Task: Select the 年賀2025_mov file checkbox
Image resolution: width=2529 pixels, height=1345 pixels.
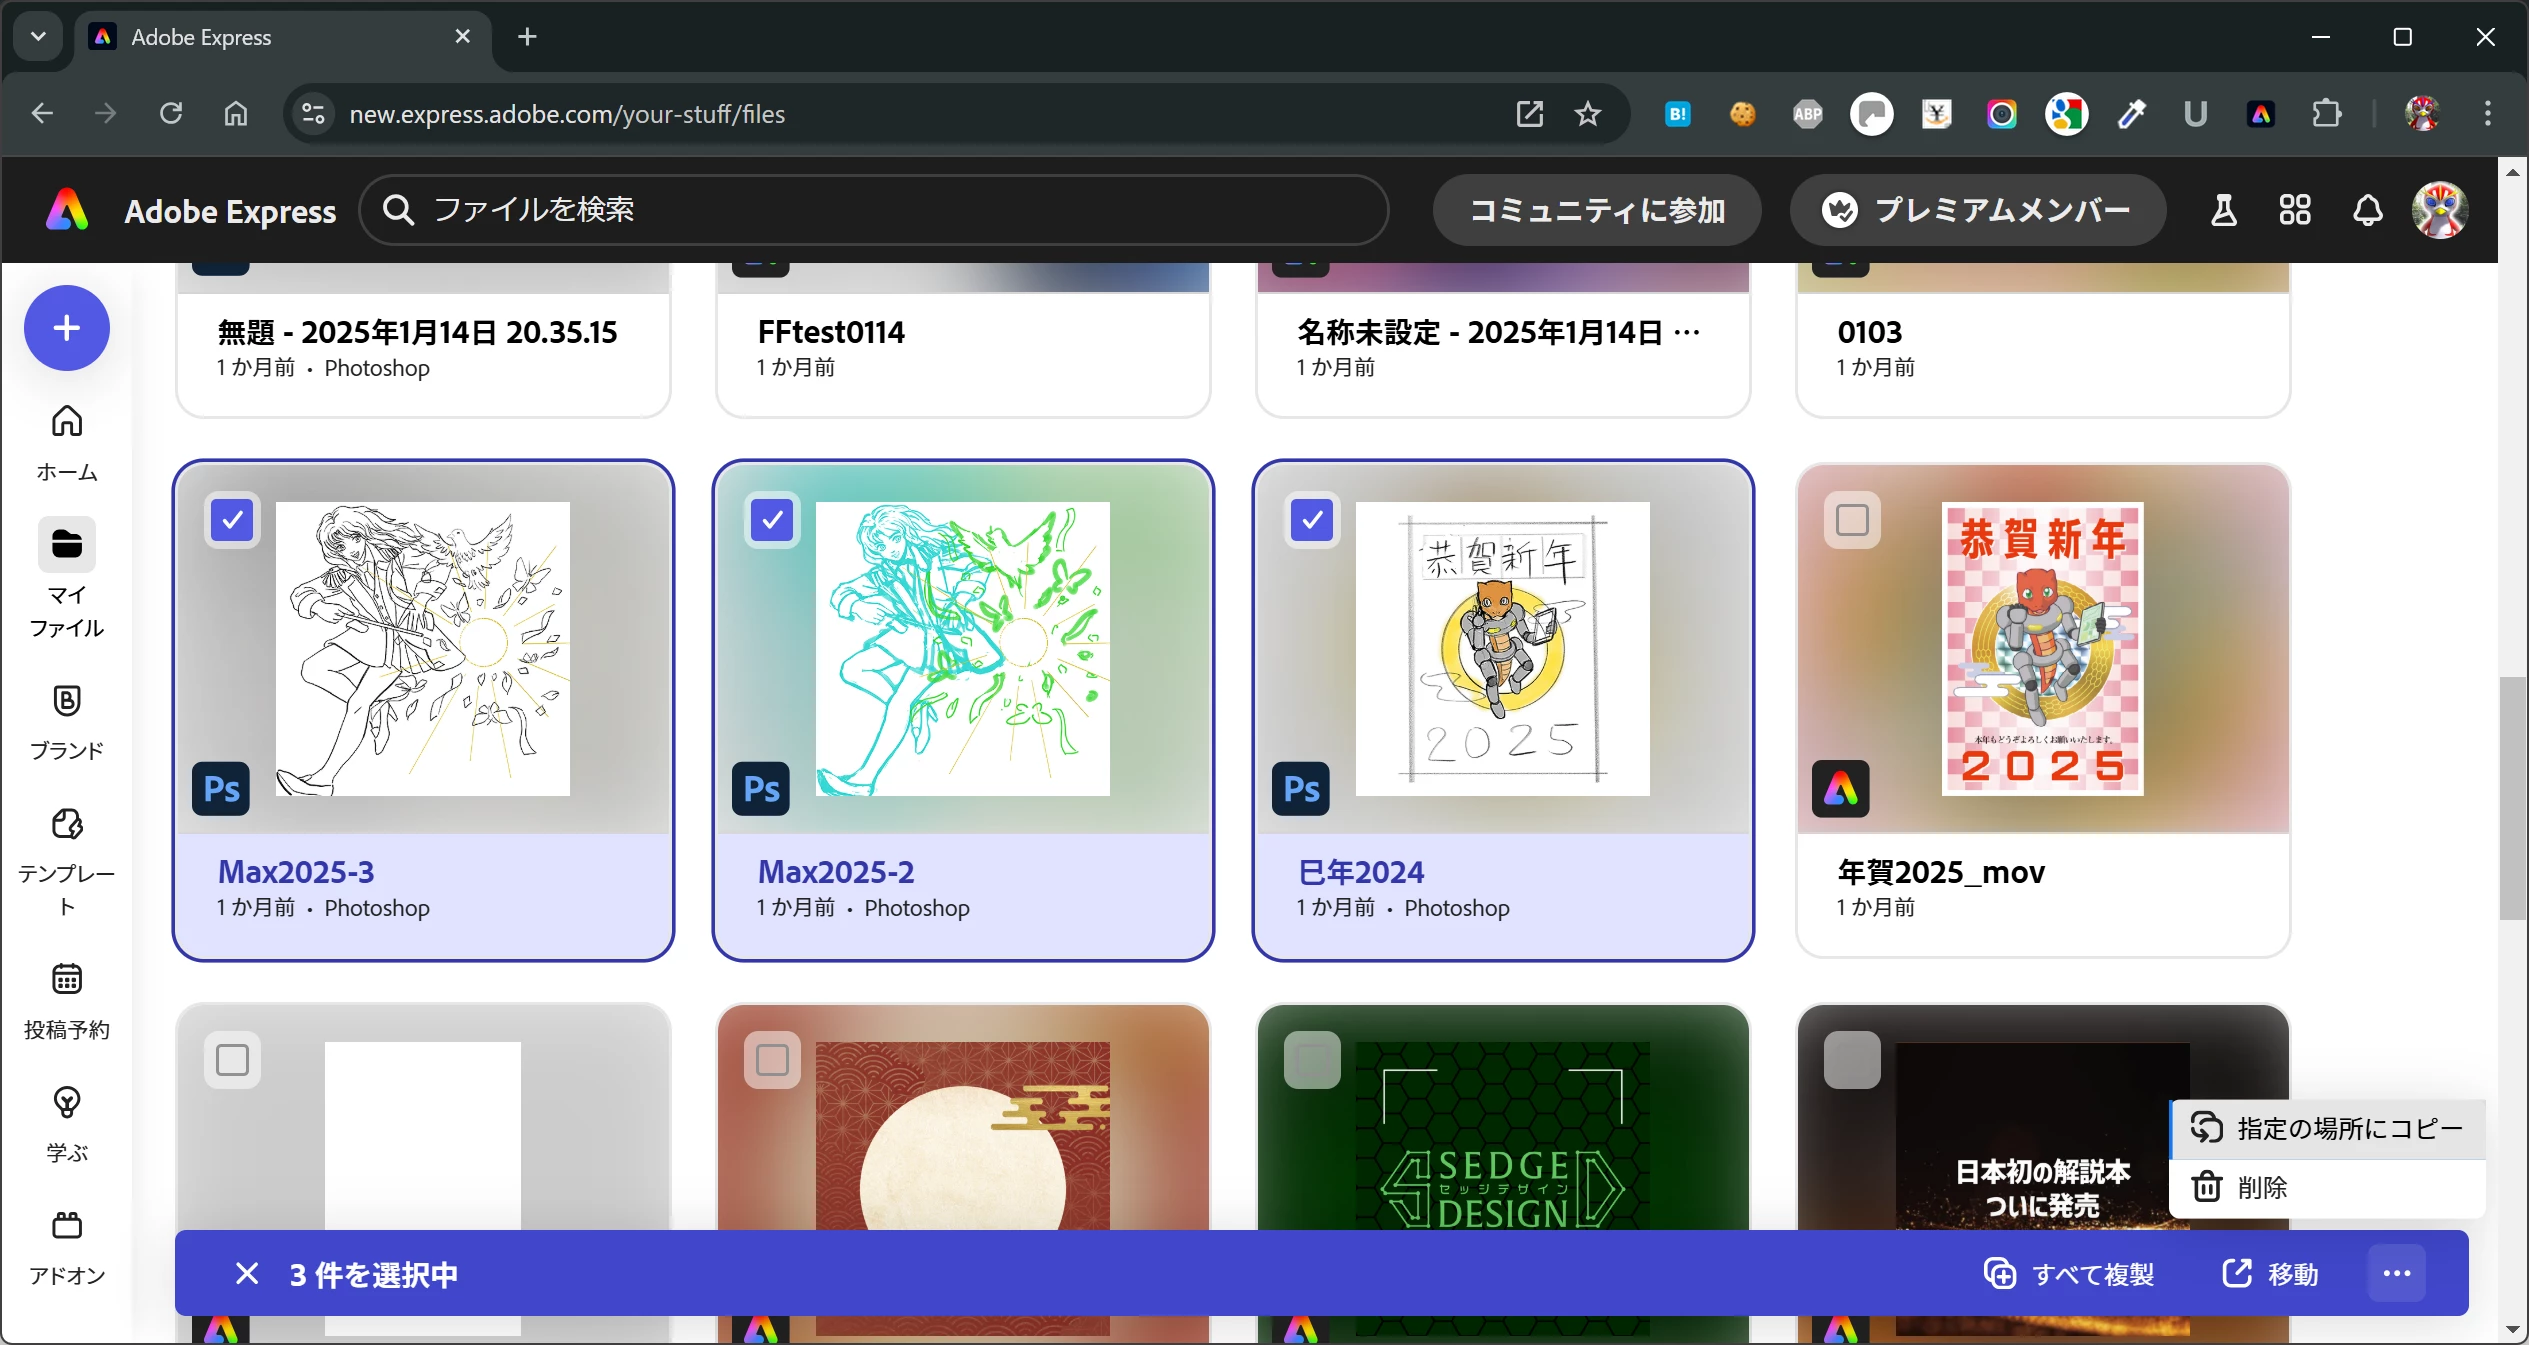Action: 1852,520
